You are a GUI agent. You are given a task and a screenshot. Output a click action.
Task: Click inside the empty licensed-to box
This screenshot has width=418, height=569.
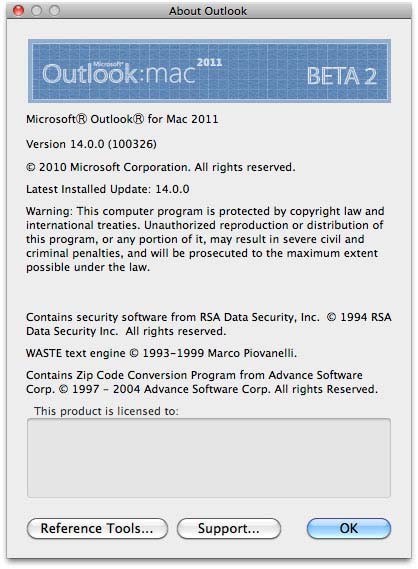tap(209, 458)
